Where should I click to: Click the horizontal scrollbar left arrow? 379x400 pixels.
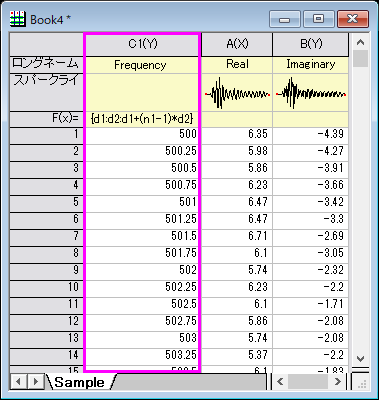point(280,382)
